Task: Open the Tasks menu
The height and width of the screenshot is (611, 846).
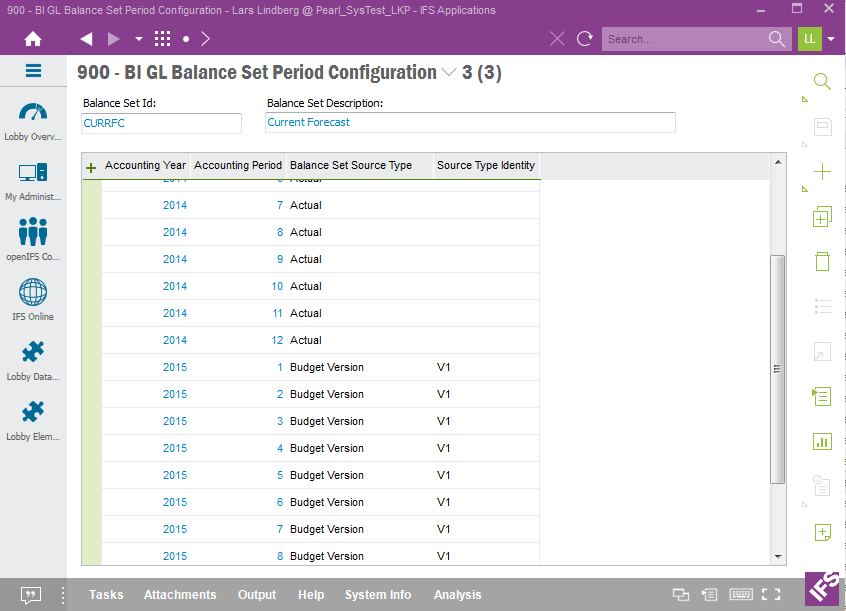Action: tap(106, 595)
